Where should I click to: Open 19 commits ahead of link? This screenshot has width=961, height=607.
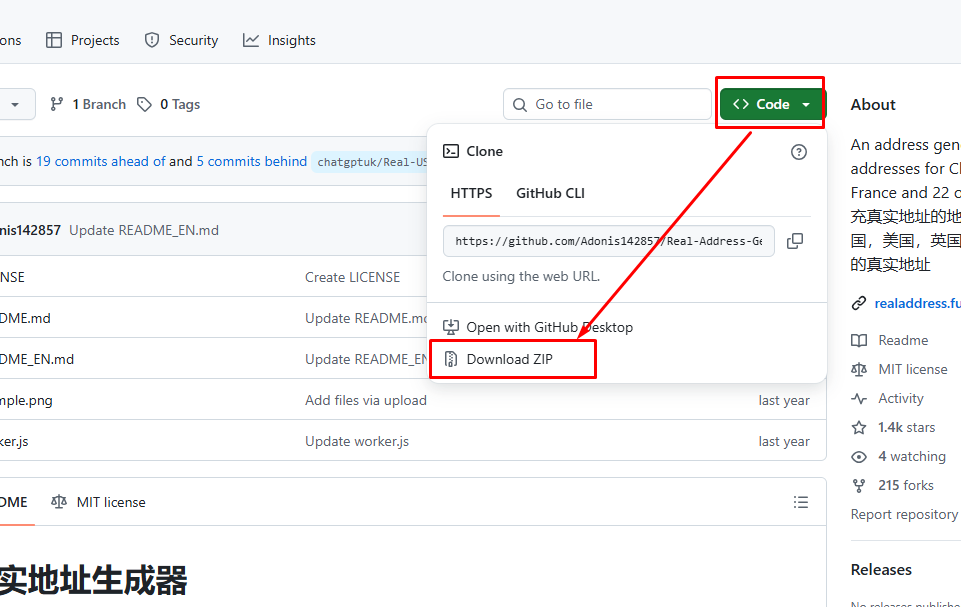click(101, 161)
